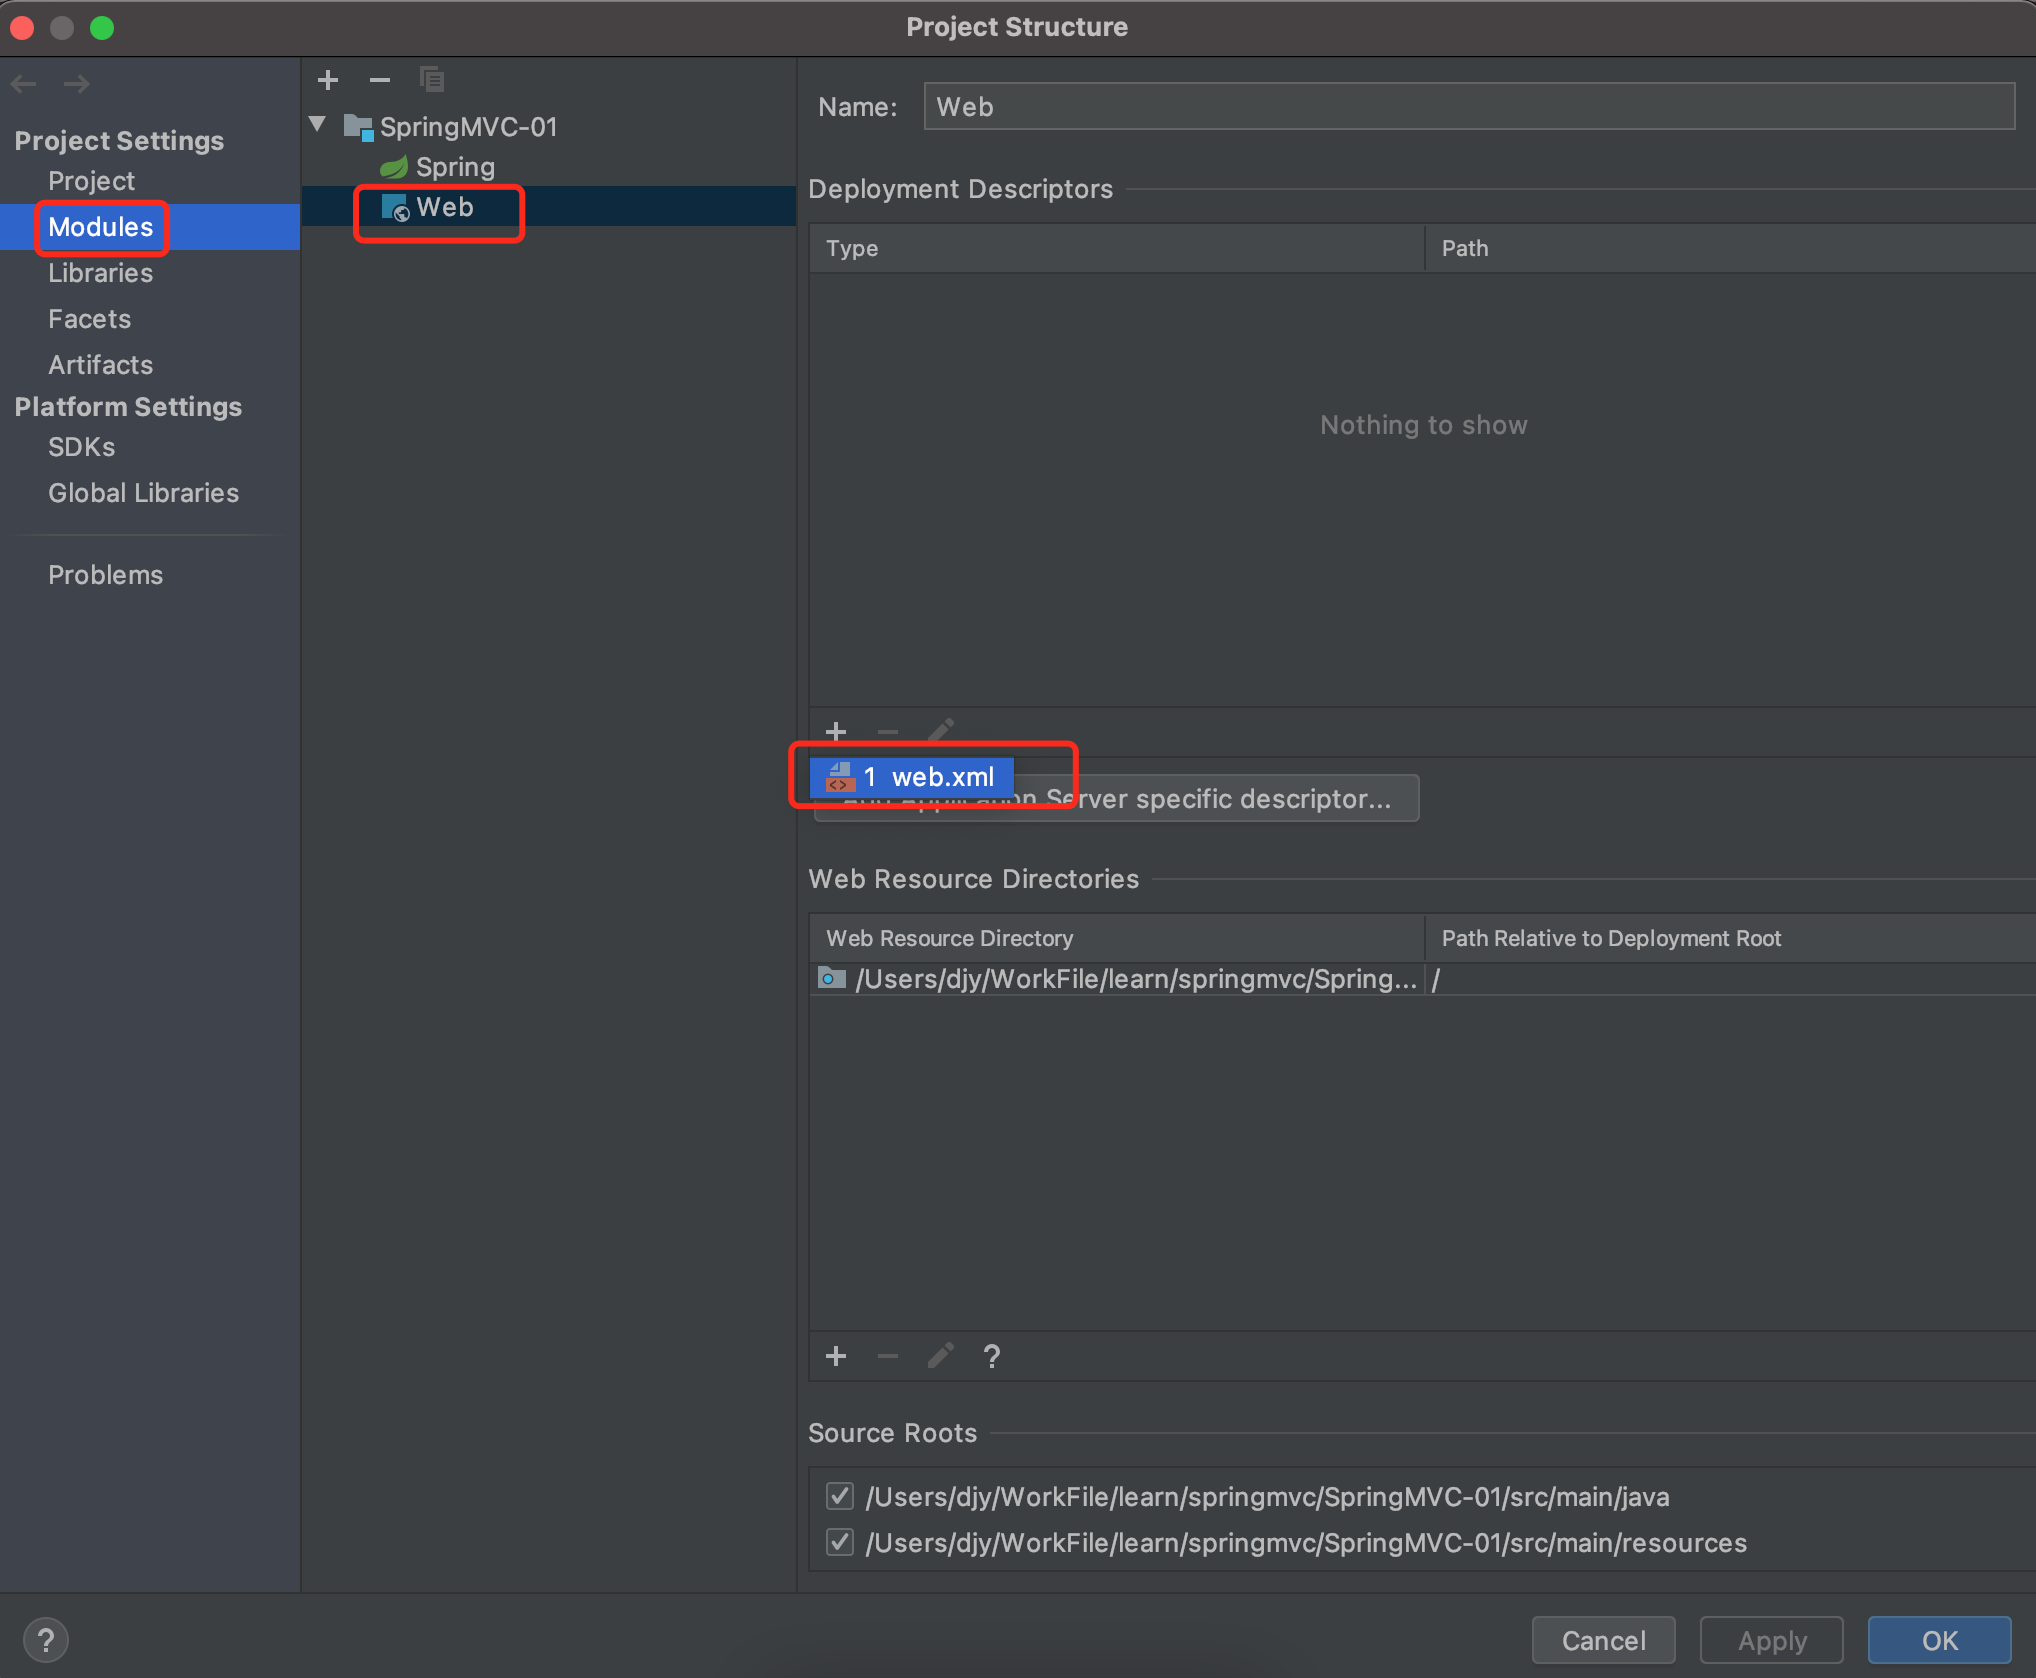Go forward with the right arrow icon
This screenshot has height=1678, width=2036.
click(76, 84)
